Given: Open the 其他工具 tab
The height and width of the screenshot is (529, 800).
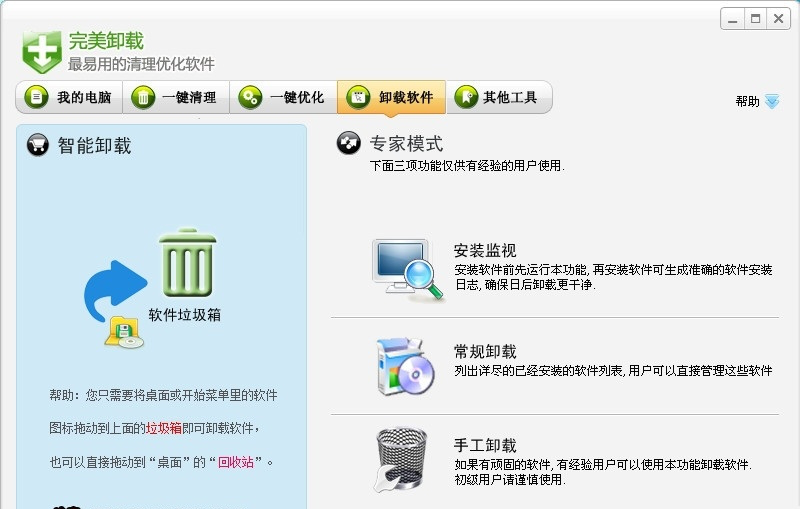Looking at the screenshot, I should 499,97.
